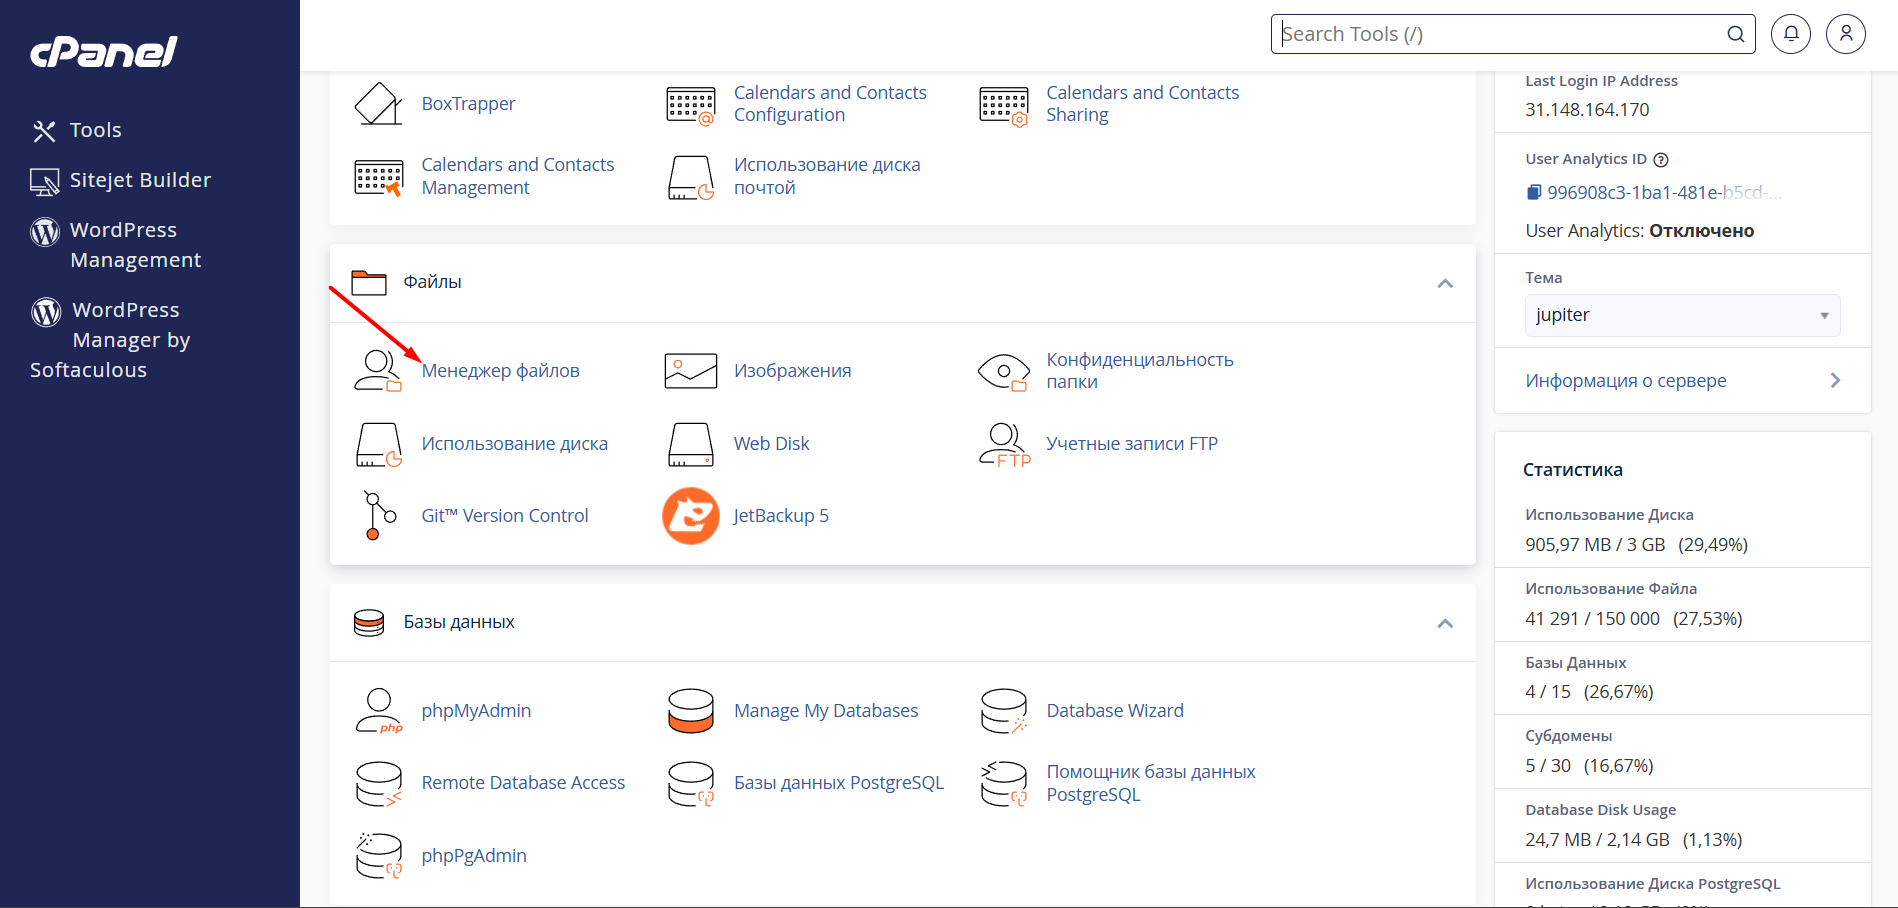Click the disk usage value 905,97 MB / 3 GB

[1595, 545]
